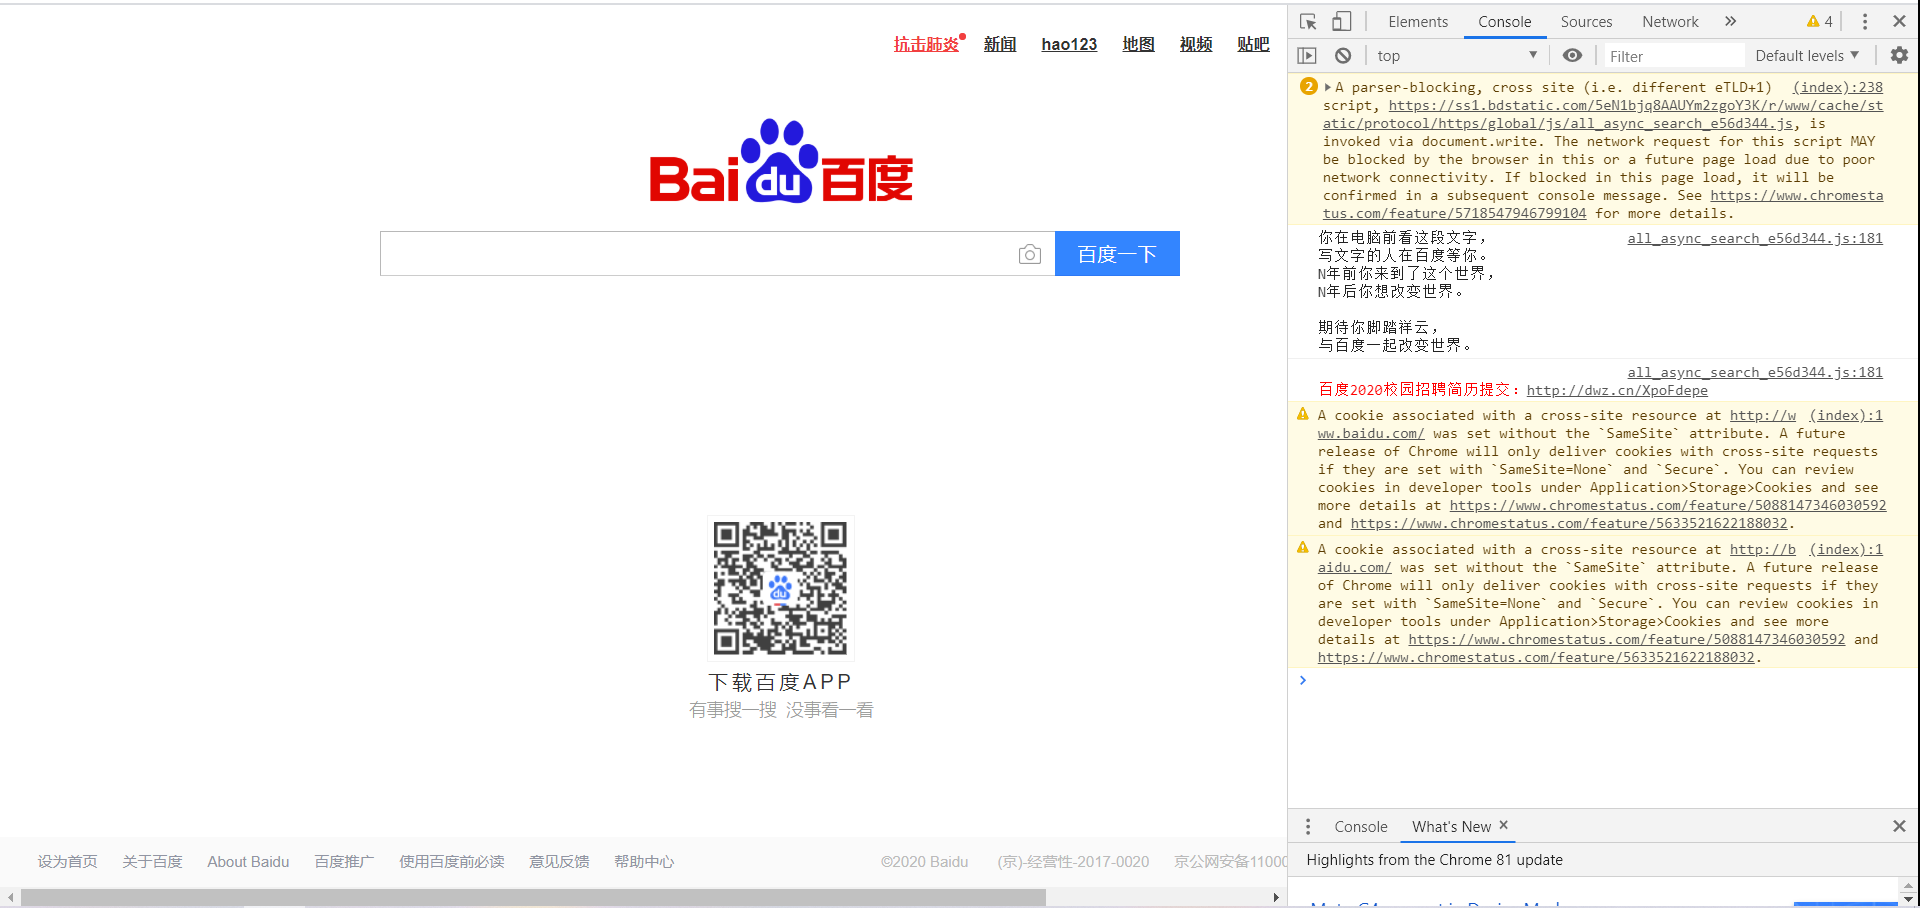This screenshot has height=908, width=1920.
Task: Open the hao123 link
Action: (1069, 44)
